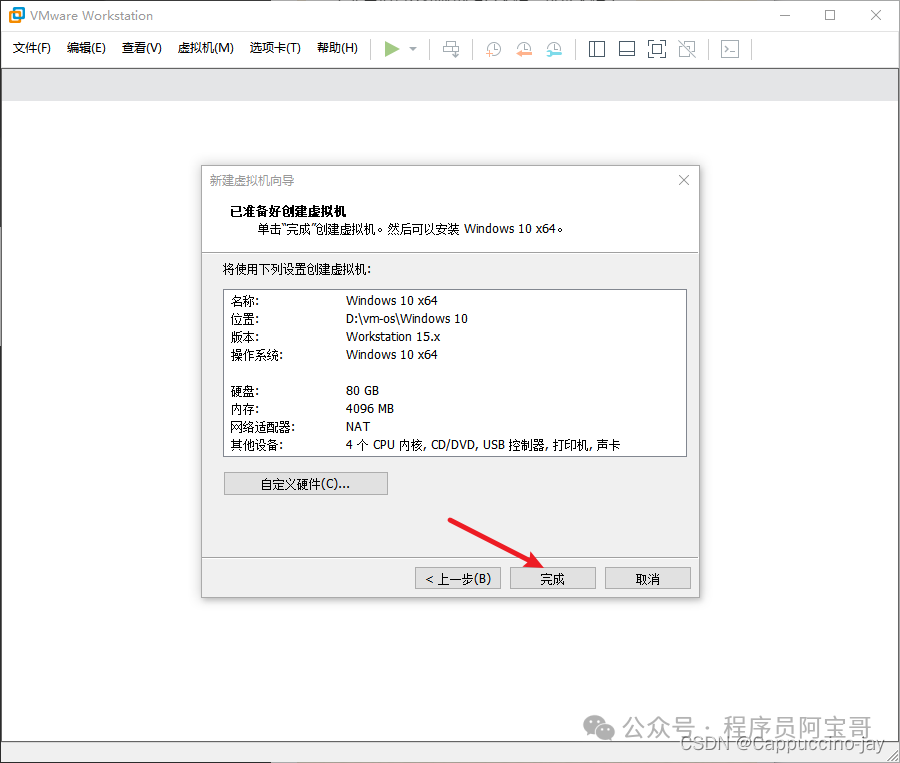Click the 自定义硬件(C)... button
This screenshot has height=763, width=900.
point(306,484)
